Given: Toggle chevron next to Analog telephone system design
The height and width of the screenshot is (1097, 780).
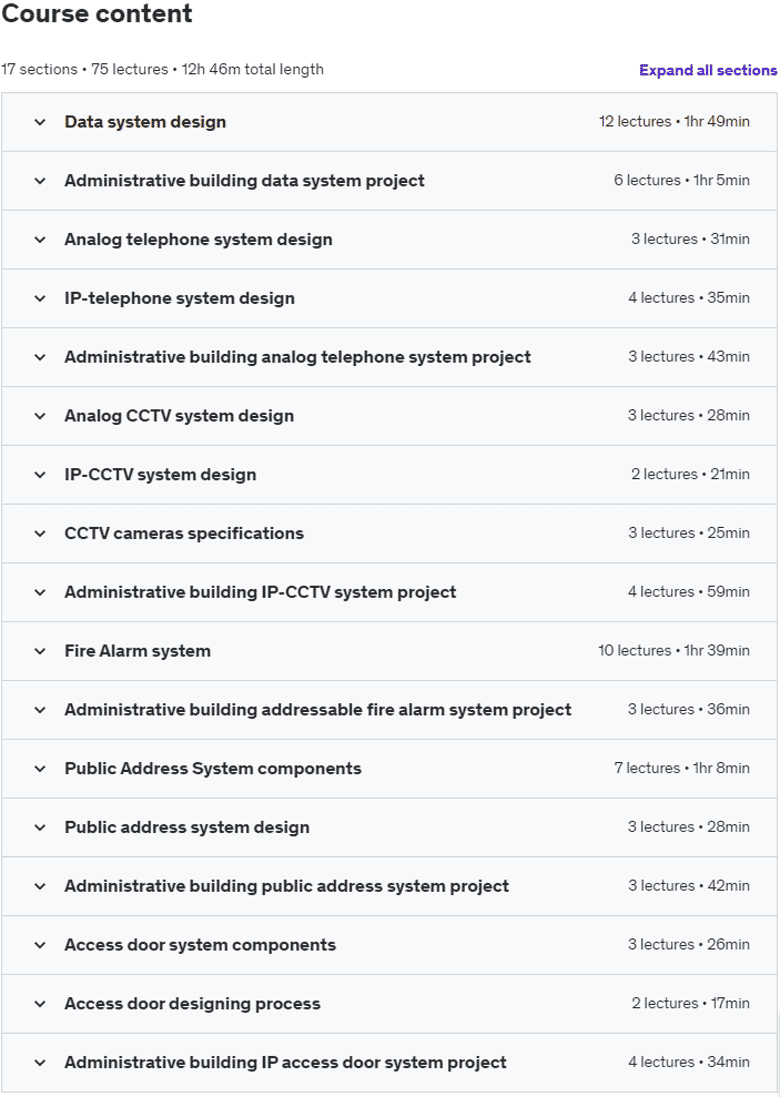Looking at the screenshot, I should coord(40,239).
